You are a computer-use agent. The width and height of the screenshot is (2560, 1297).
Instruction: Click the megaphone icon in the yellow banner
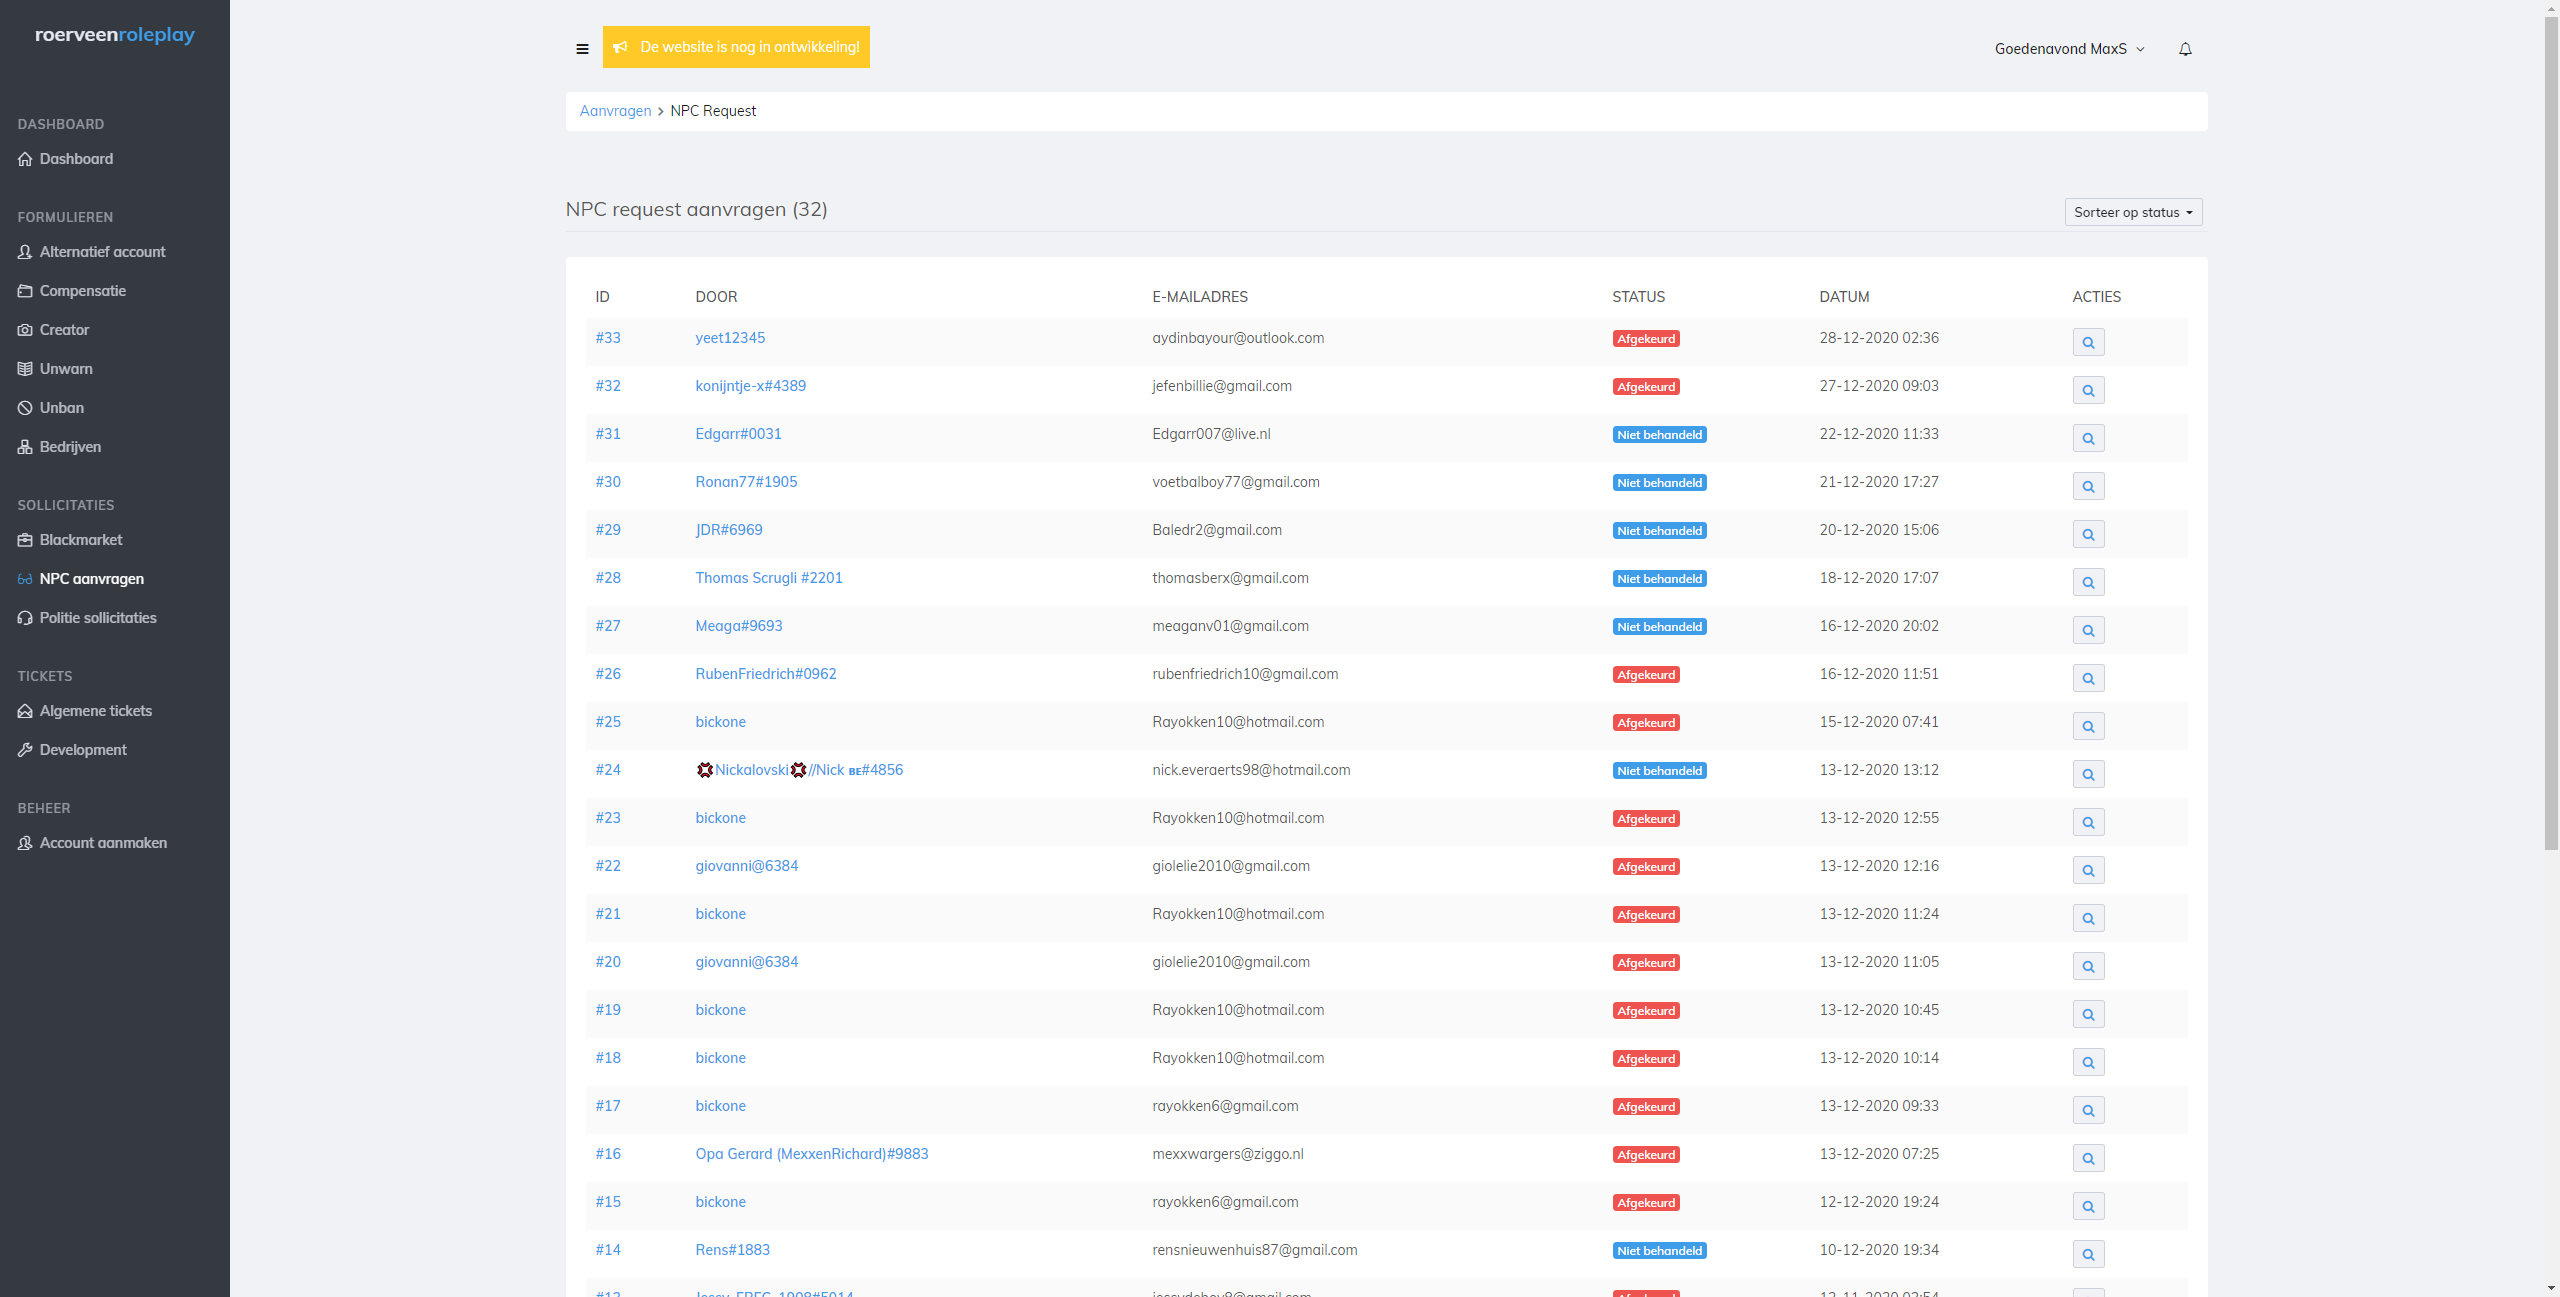(x=621, y=47)
